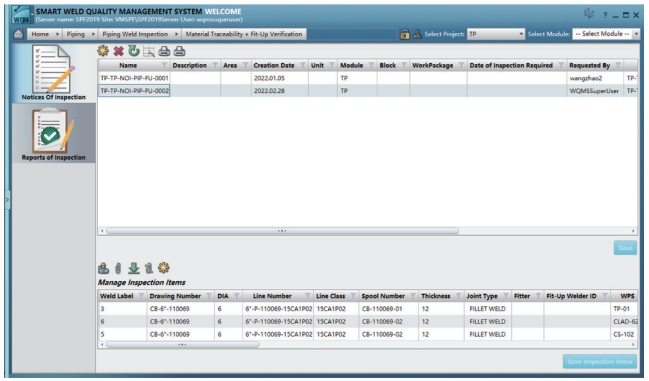Click the stamp icon beside the padlock
Image resolution: width=649 pixels, height=381 pixels.
click(417, 34)
